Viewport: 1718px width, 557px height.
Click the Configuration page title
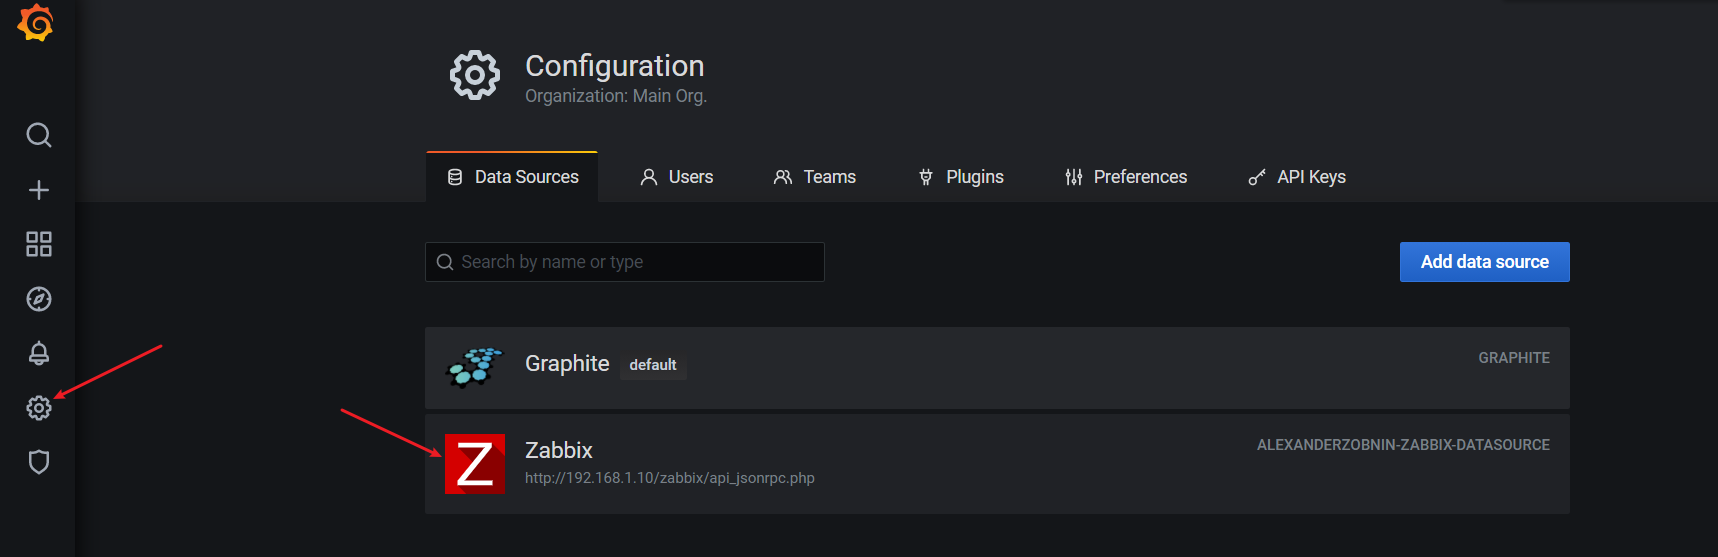tap(615, 66)
